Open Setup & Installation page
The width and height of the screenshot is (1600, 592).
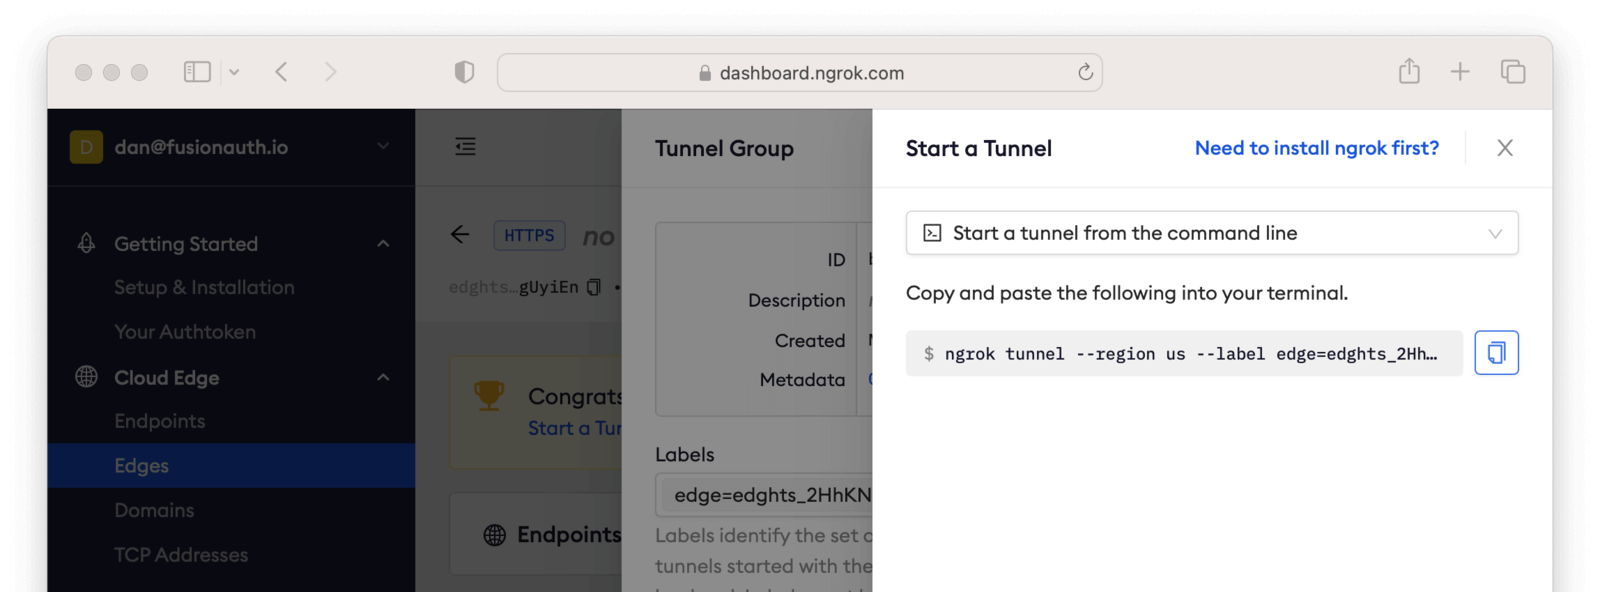(x=204, y=288)
